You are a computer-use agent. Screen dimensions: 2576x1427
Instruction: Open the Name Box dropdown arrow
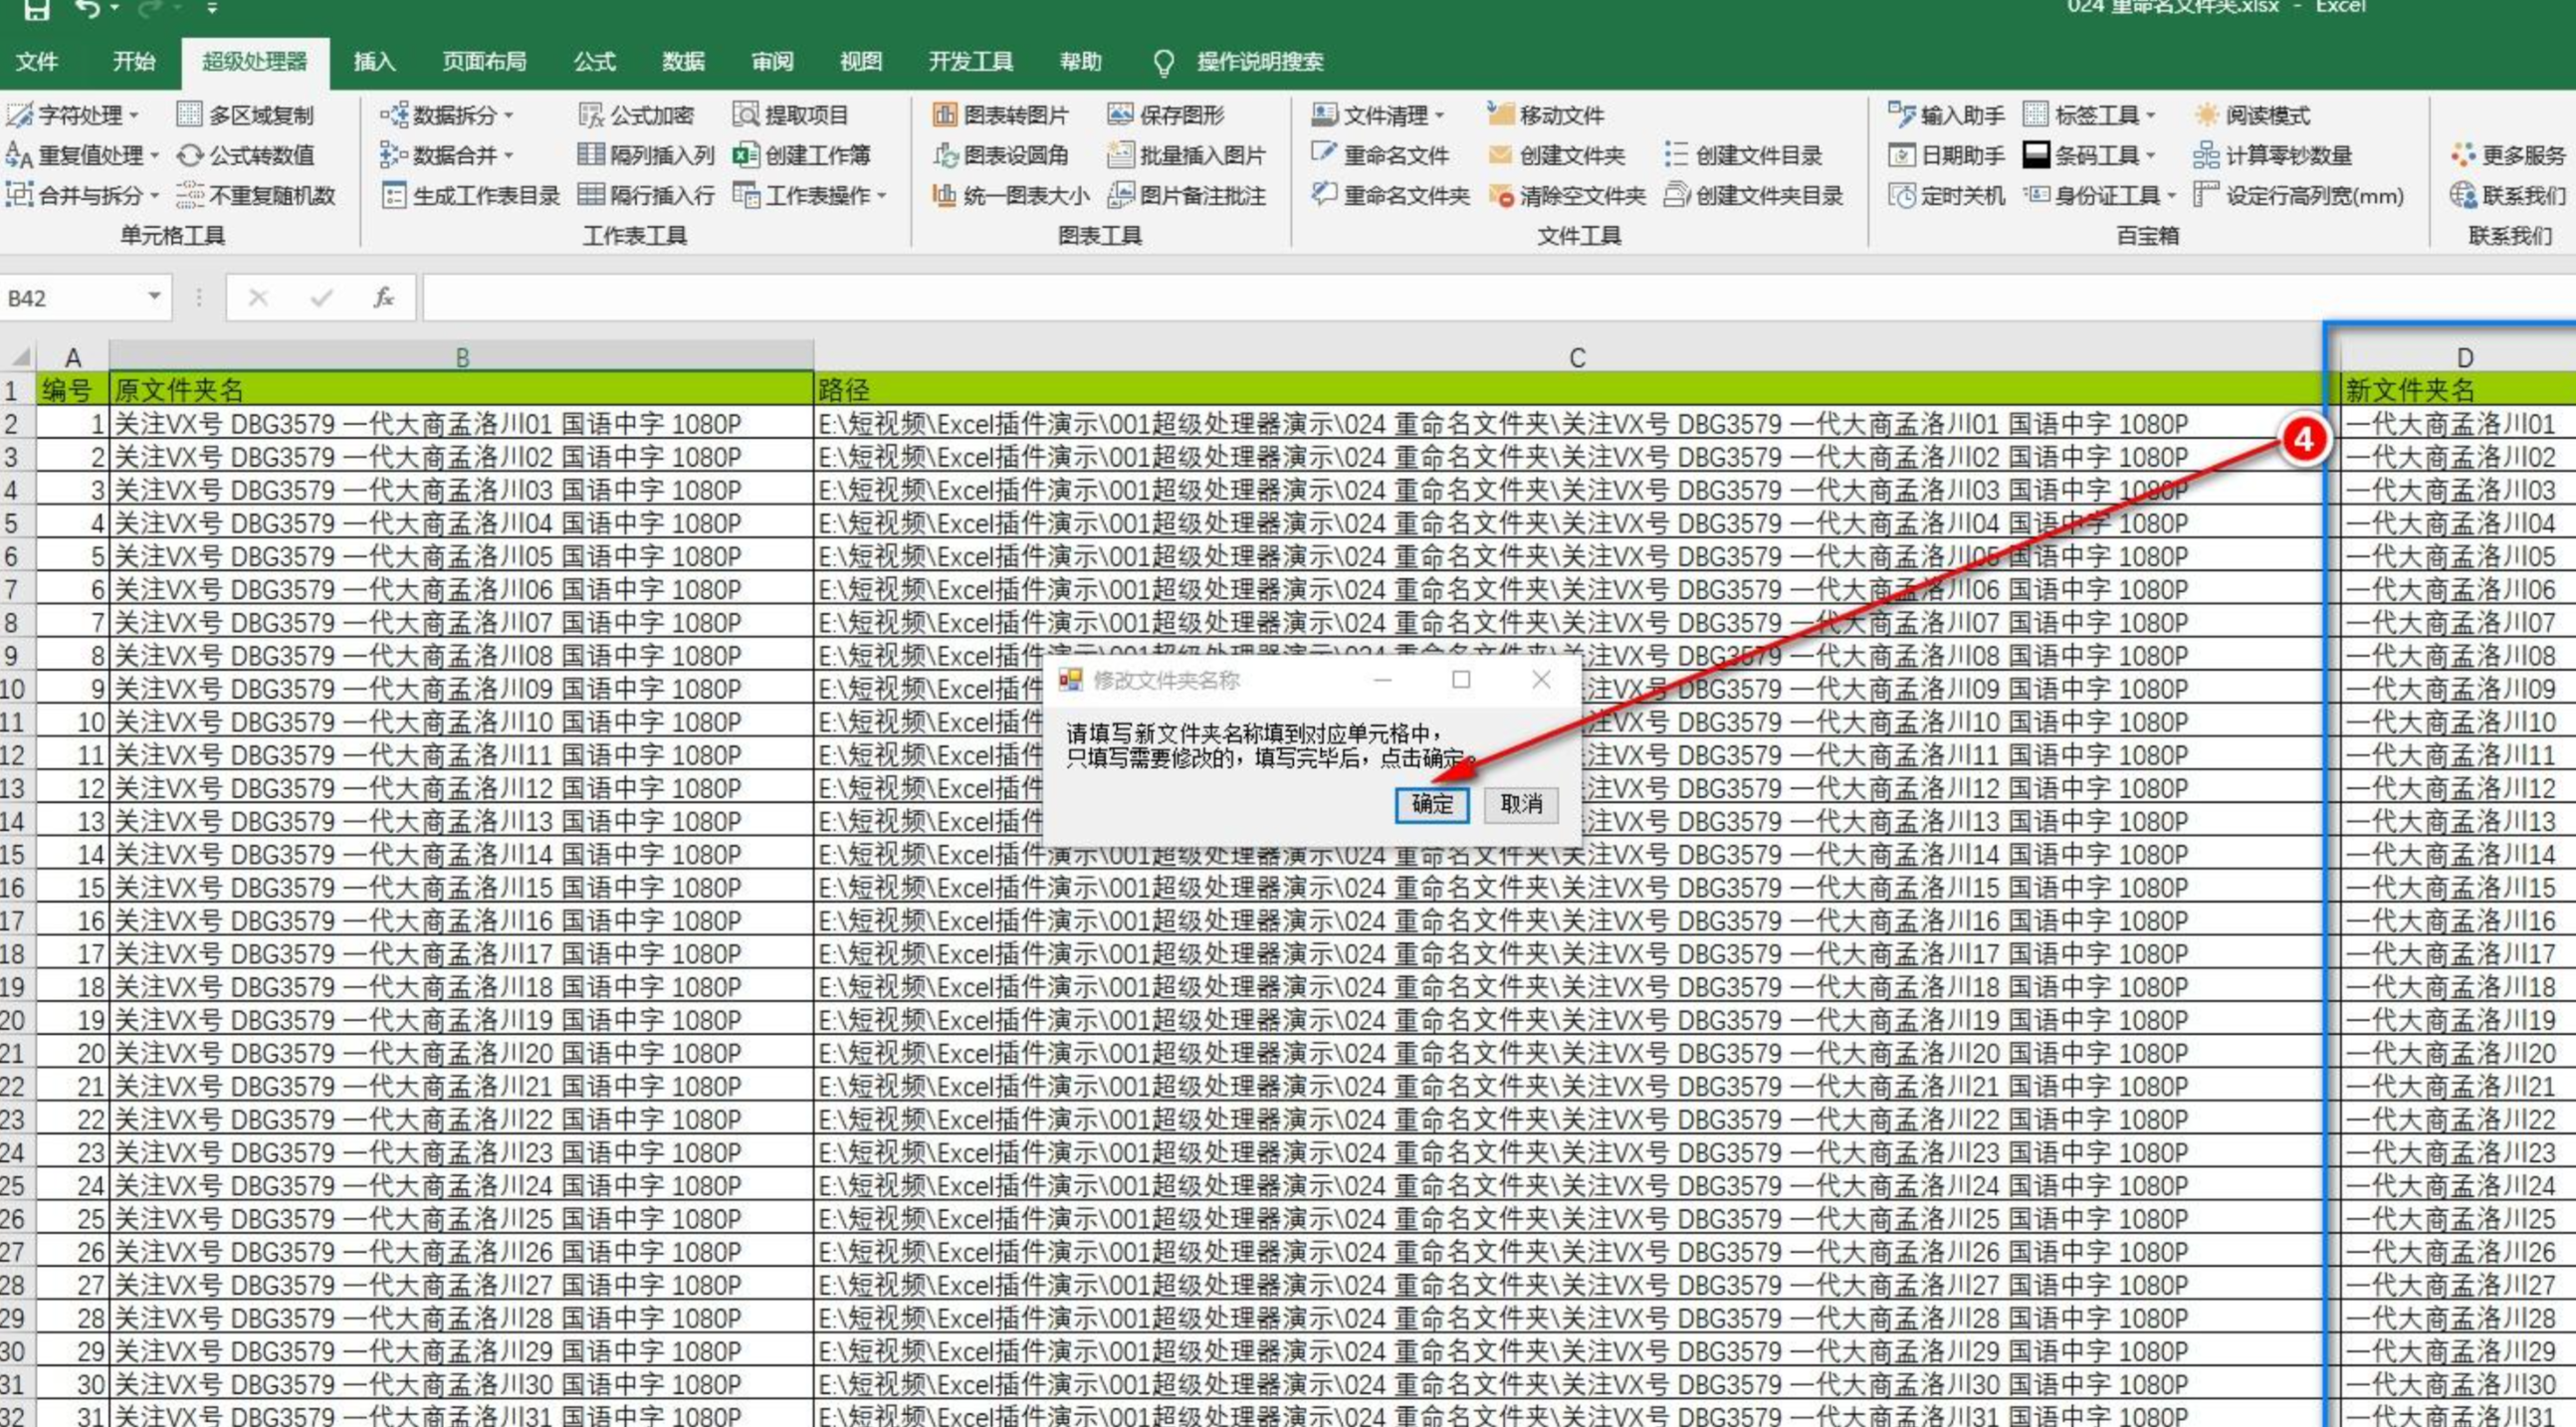tap(154, 297)
